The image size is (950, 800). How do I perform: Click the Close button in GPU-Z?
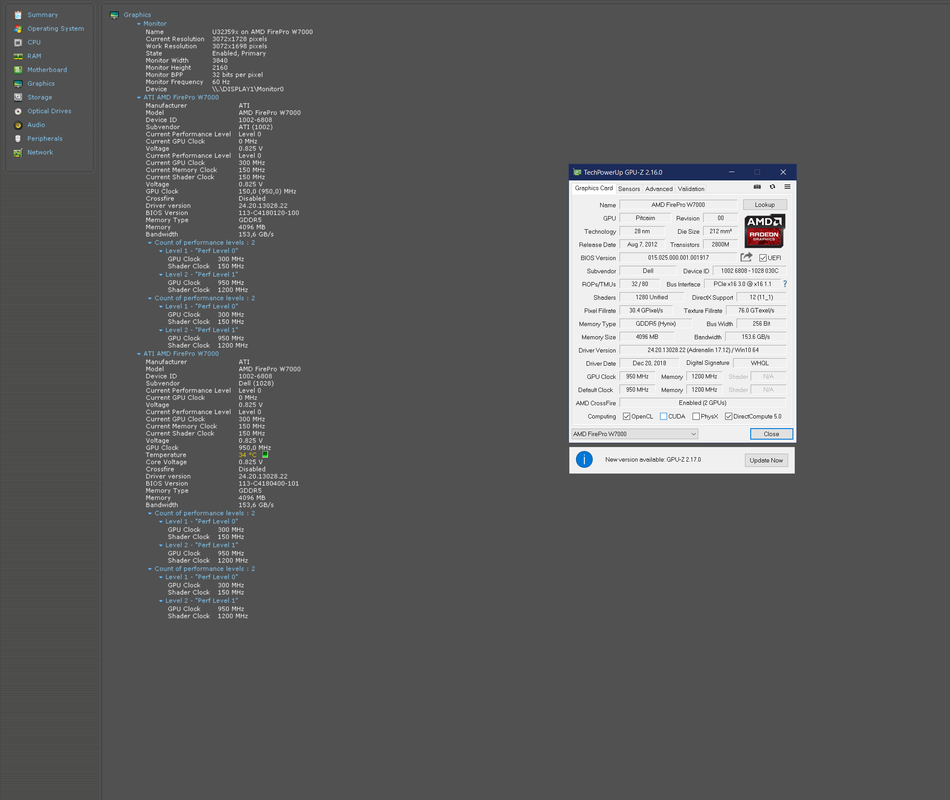(771, 434)
